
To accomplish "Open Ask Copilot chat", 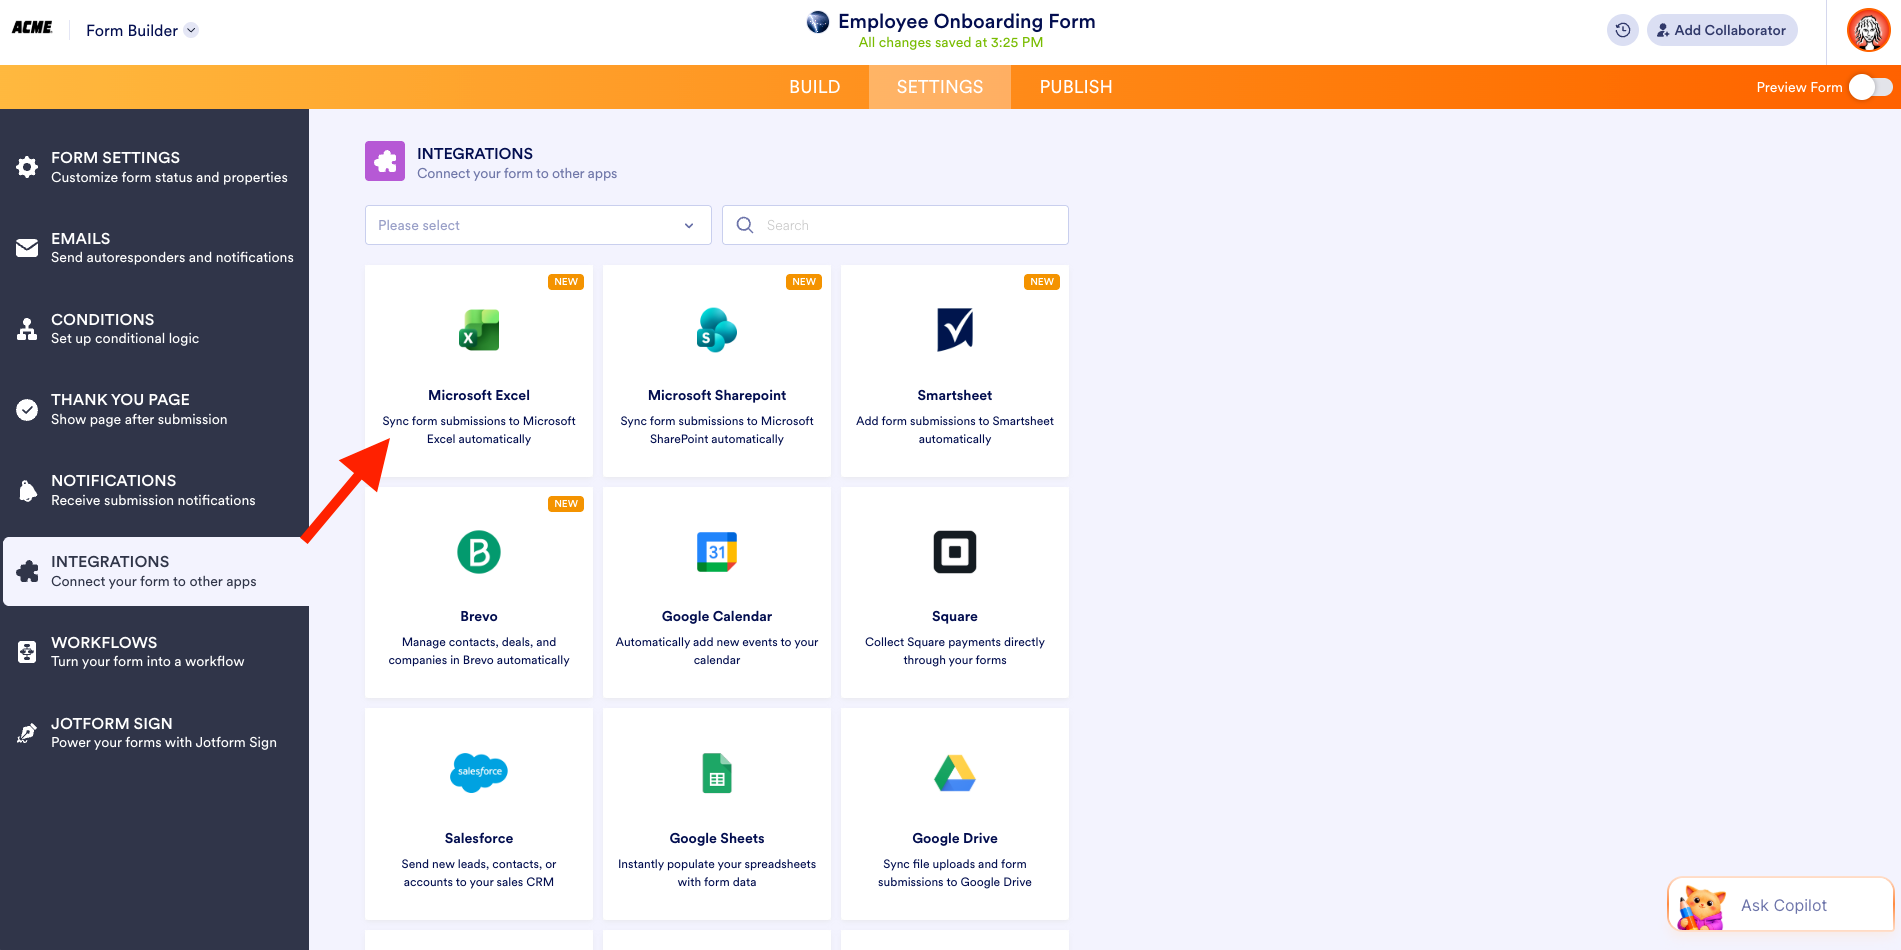I will coord(1780,905).
